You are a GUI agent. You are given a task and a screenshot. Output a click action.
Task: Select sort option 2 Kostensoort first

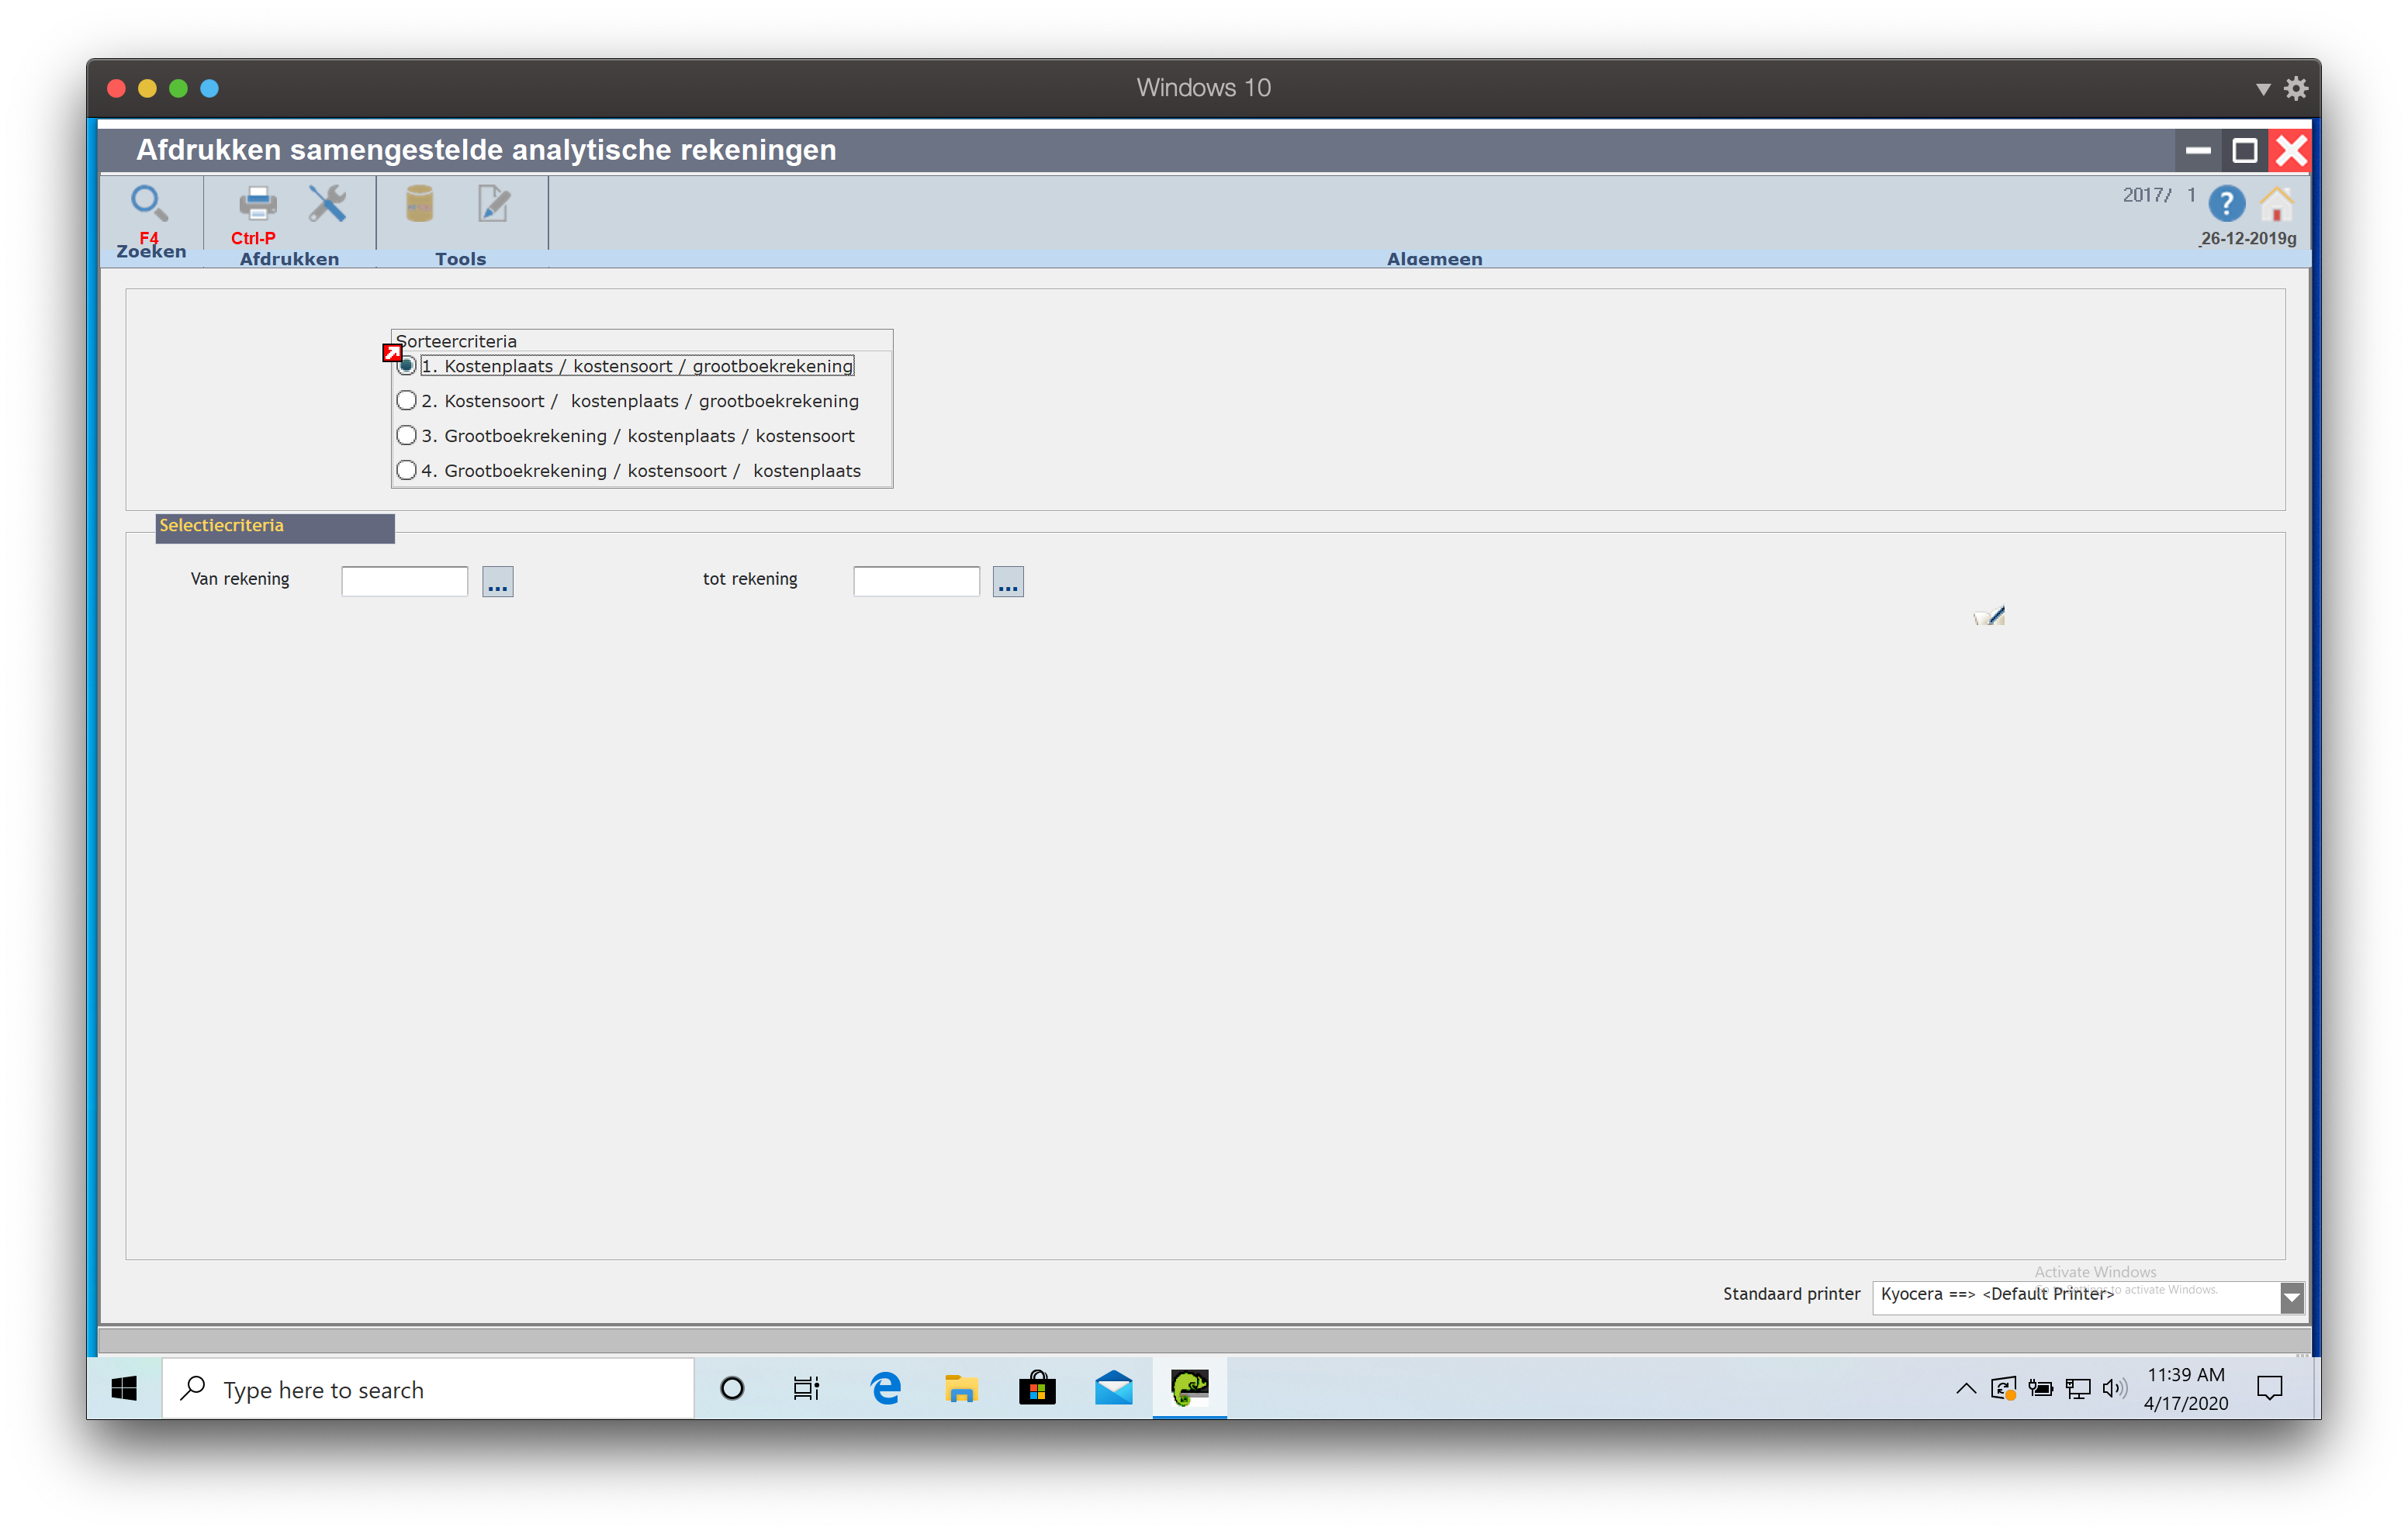406,401
